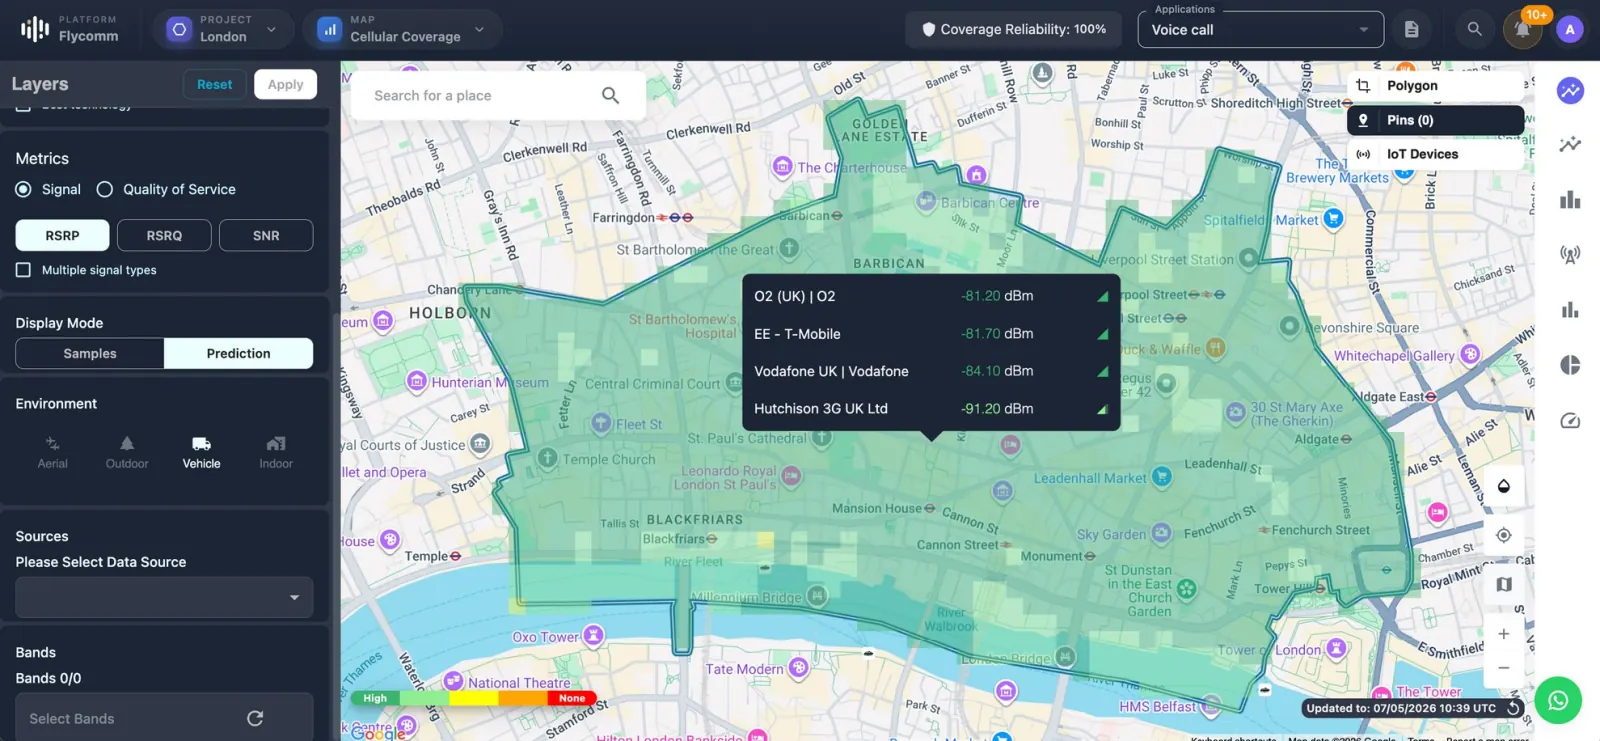The width and height of the screenshot is (1600, 741).
Task: Select the RSRP signal metric tab
Action: tap(62, 235)
